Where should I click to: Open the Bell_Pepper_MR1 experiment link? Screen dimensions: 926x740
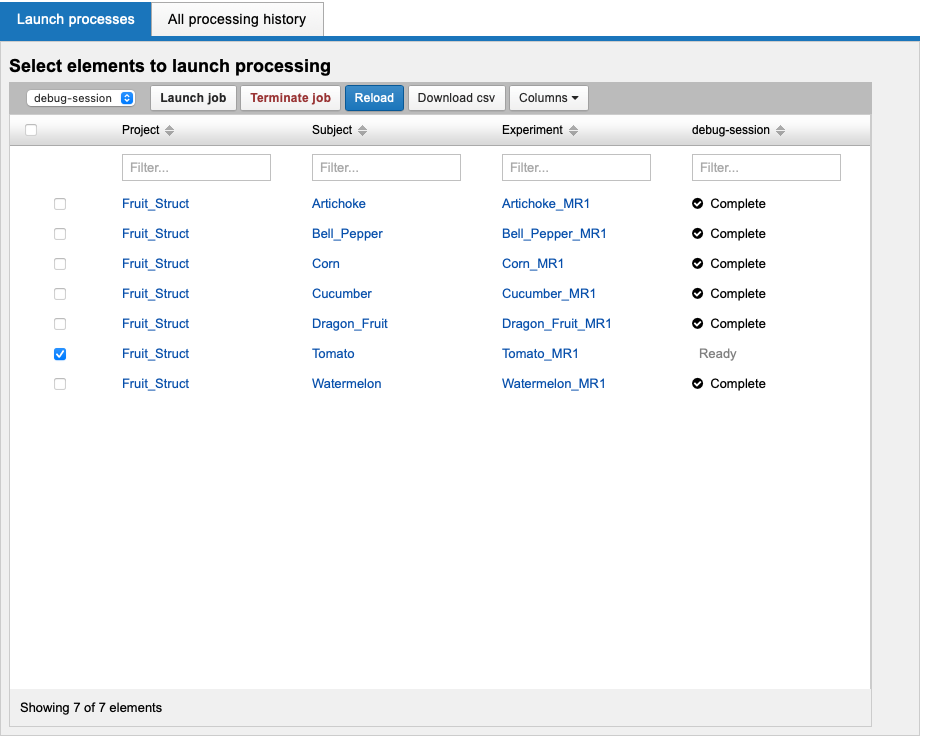pos(554,234)
